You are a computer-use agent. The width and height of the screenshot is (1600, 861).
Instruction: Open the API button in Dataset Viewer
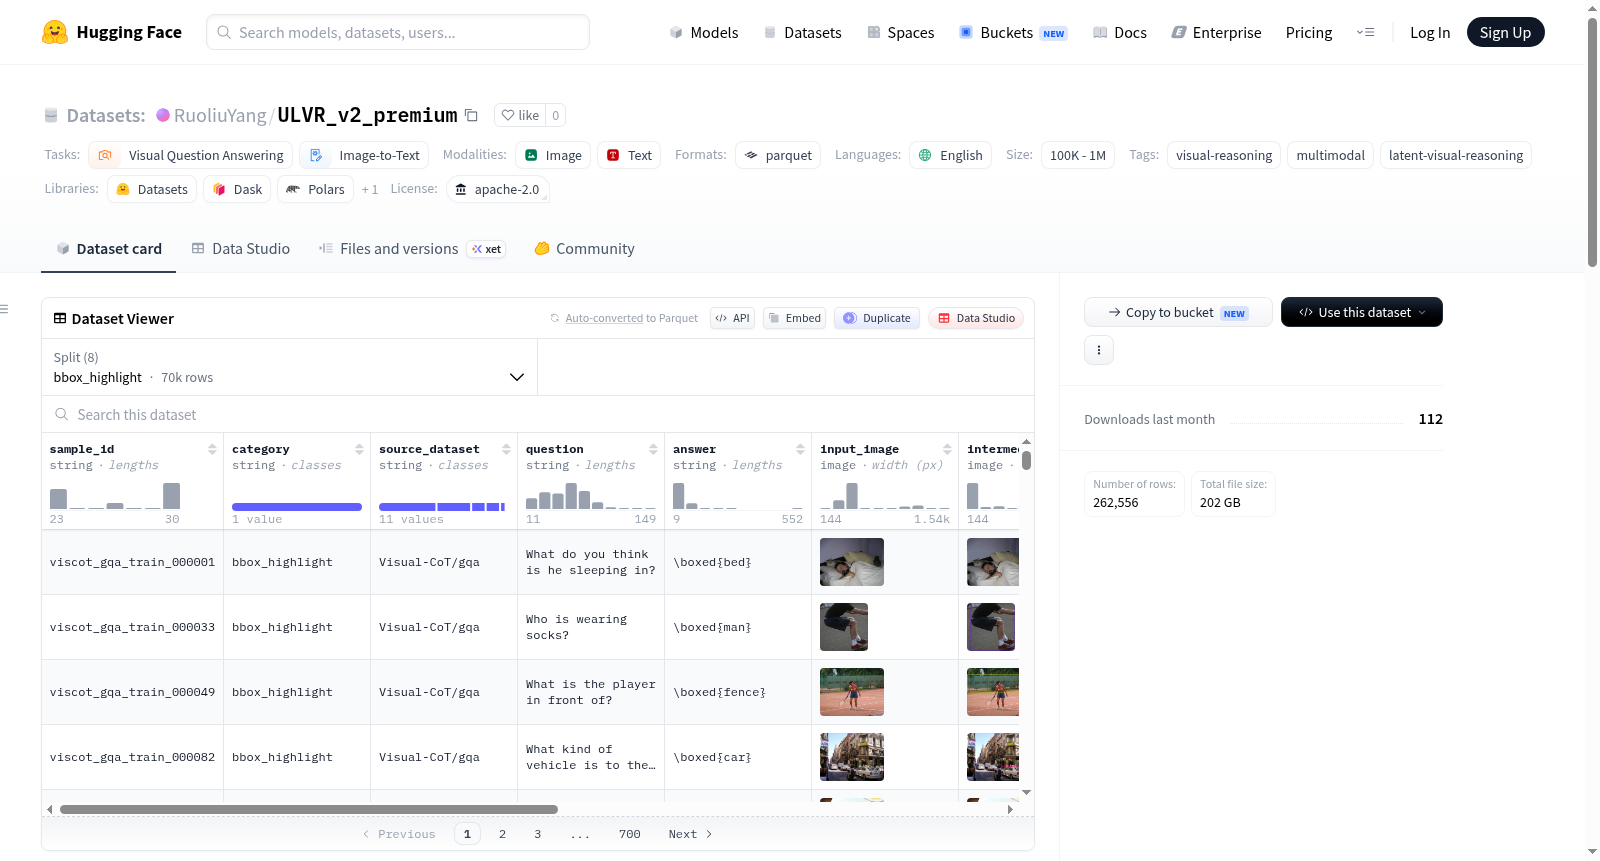[x=732, y=318]
